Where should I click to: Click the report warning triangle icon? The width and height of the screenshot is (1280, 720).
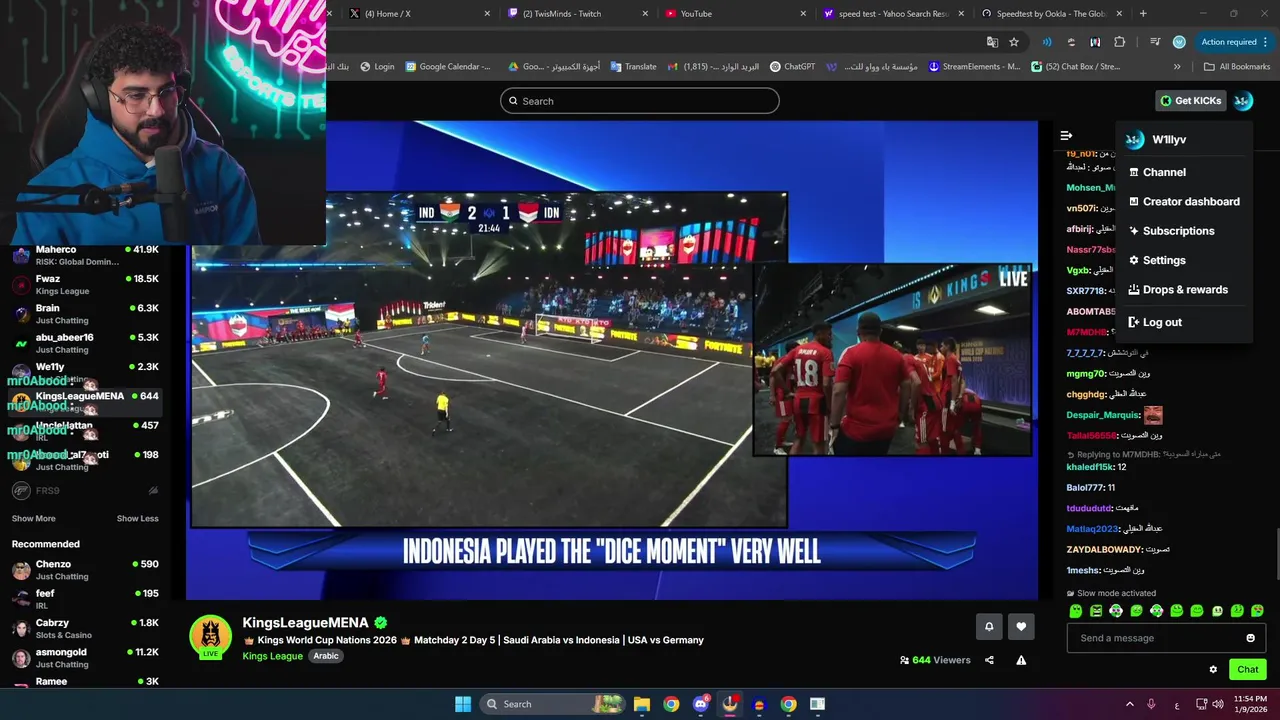click(1021, 660)
